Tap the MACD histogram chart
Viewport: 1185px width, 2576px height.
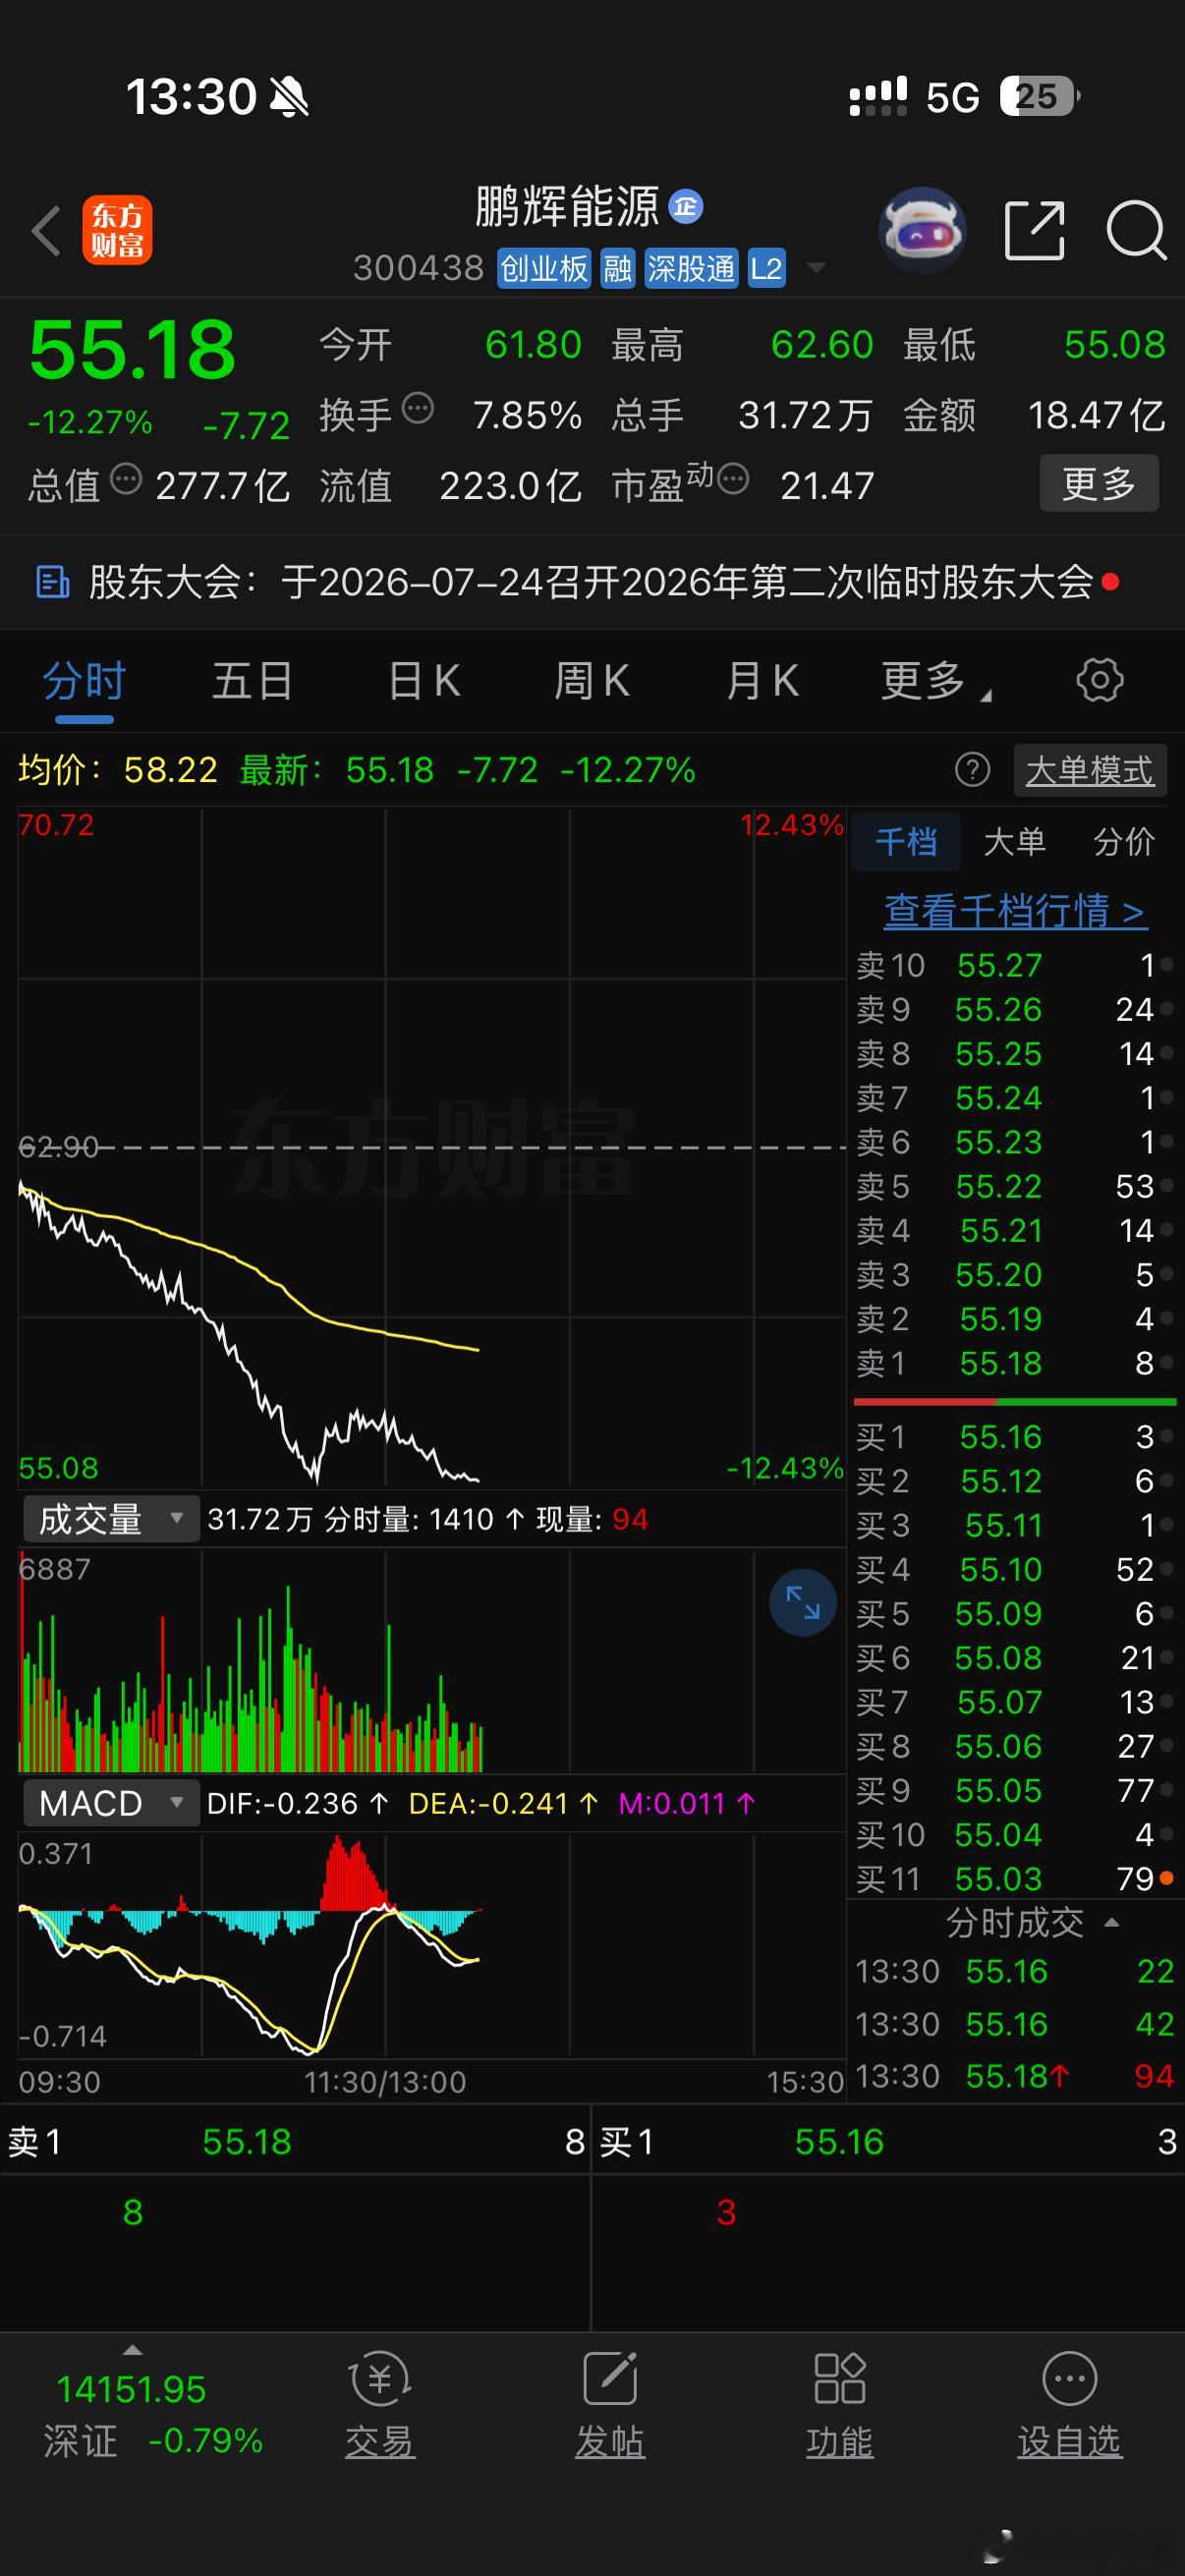point(432,1945)
